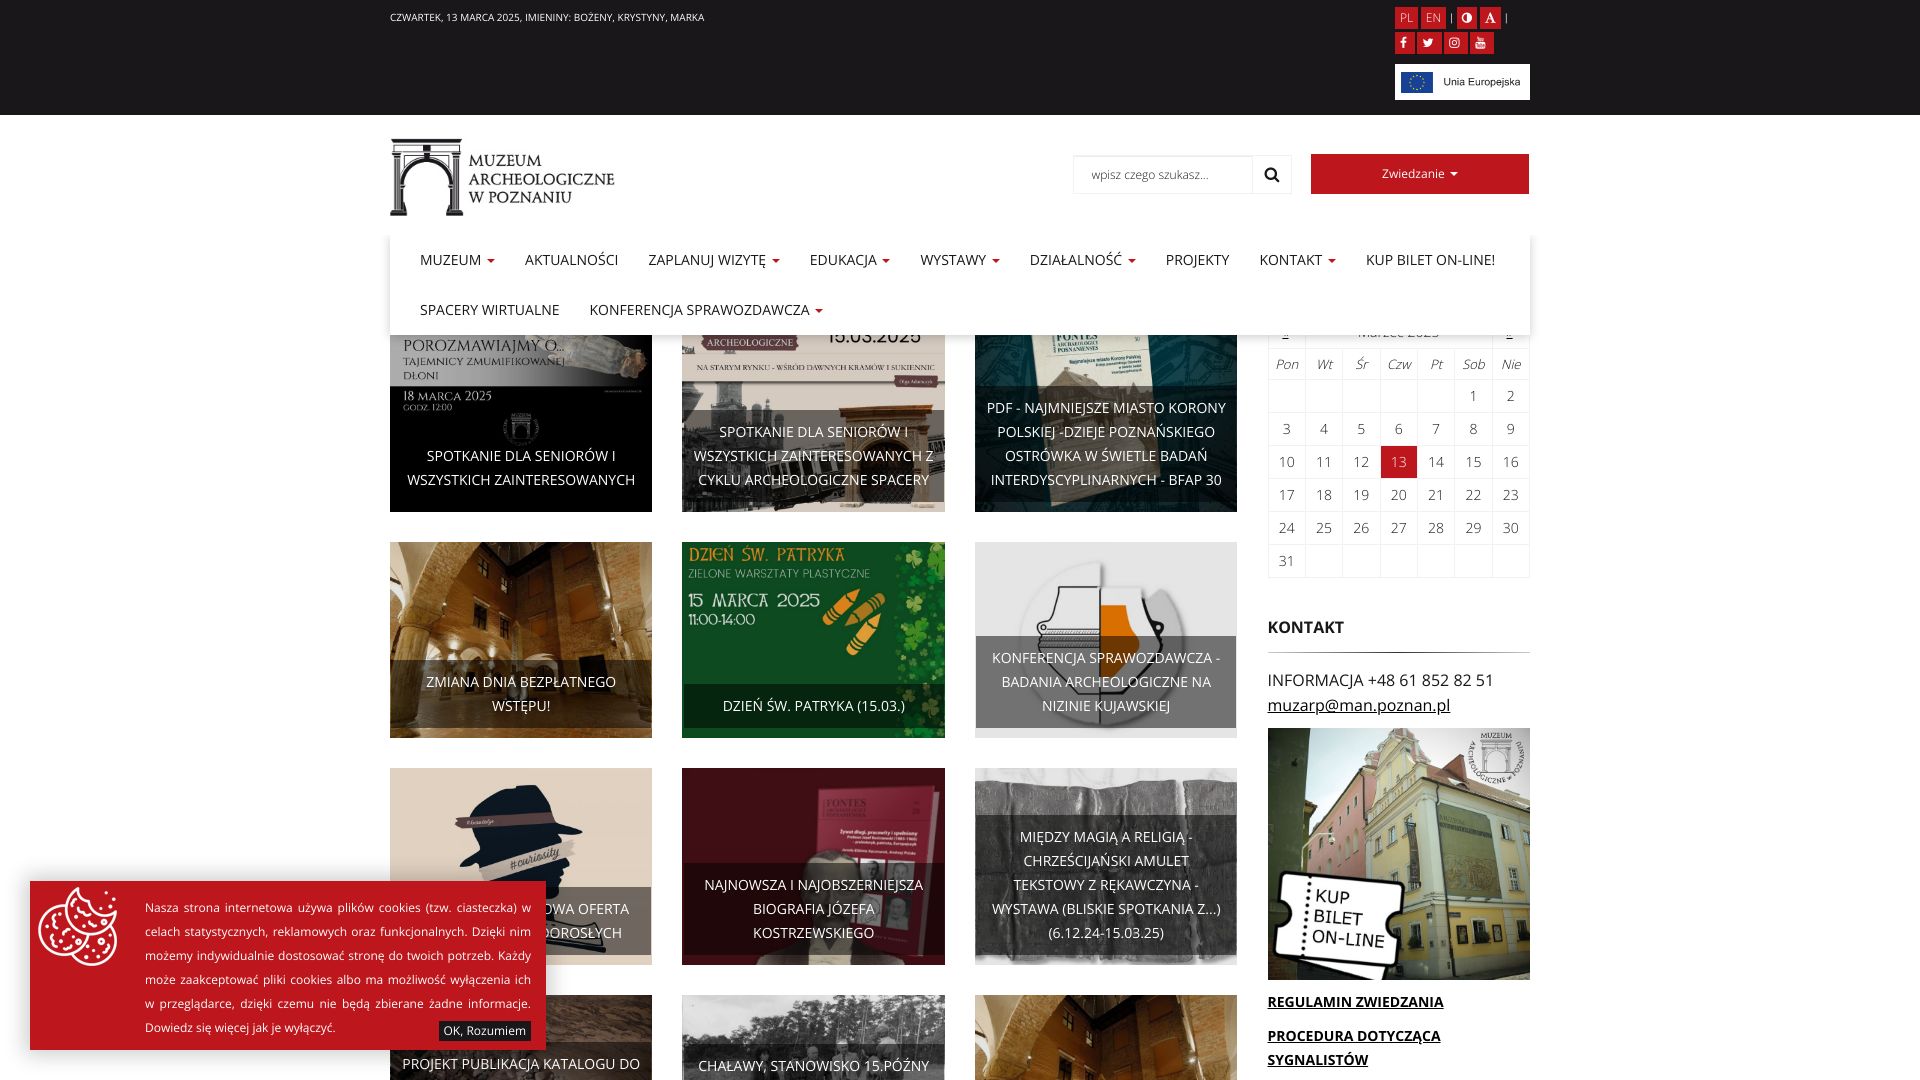This screenshot has height=1080, width=1920.
Task: Select day 1 in the calendar
Action: (x=1473, y=396)
